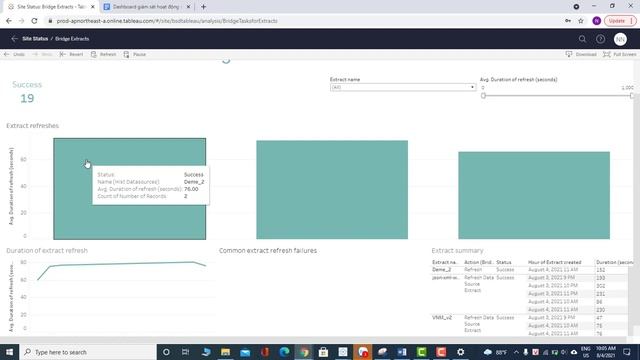This screenshot has height=360, width=640.
Task: Click the Site Status back arrow
Action: click(14, 39)
